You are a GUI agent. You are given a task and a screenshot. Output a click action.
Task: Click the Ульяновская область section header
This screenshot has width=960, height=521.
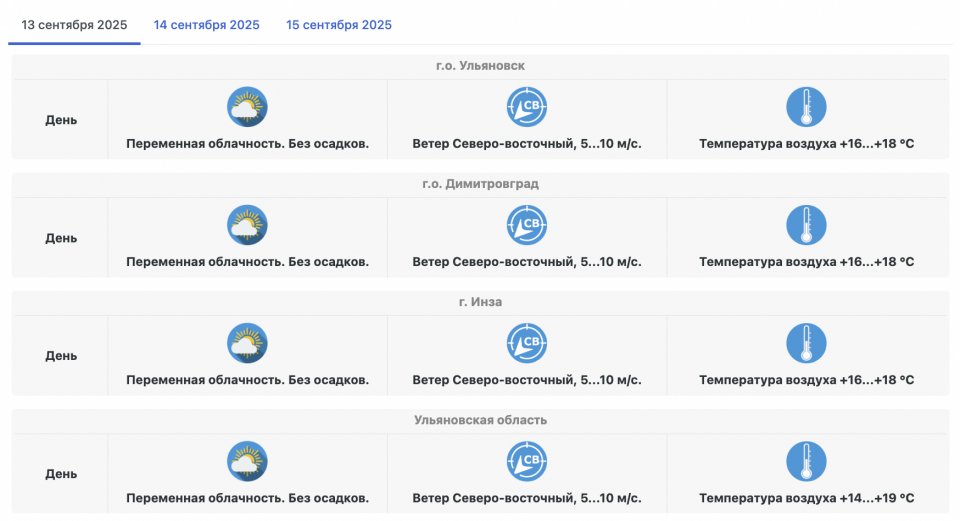[480, 420]
